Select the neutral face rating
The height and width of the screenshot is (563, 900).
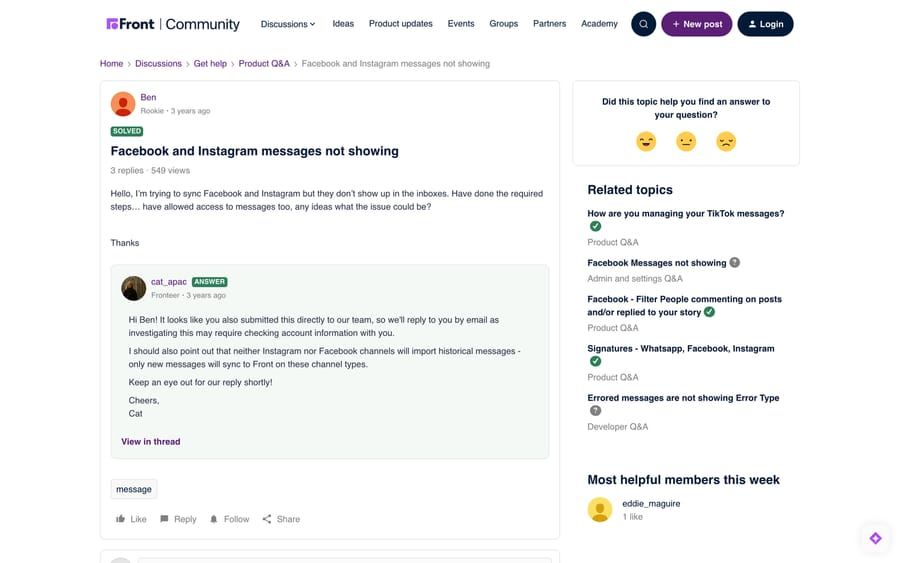(686, 141)
